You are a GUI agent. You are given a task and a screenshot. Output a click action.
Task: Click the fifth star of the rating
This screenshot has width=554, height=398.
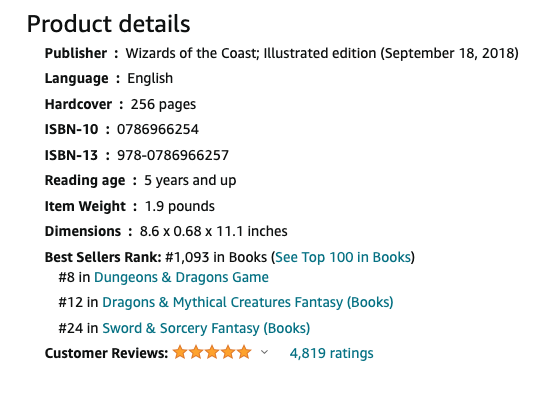click(x=244, y=352)
